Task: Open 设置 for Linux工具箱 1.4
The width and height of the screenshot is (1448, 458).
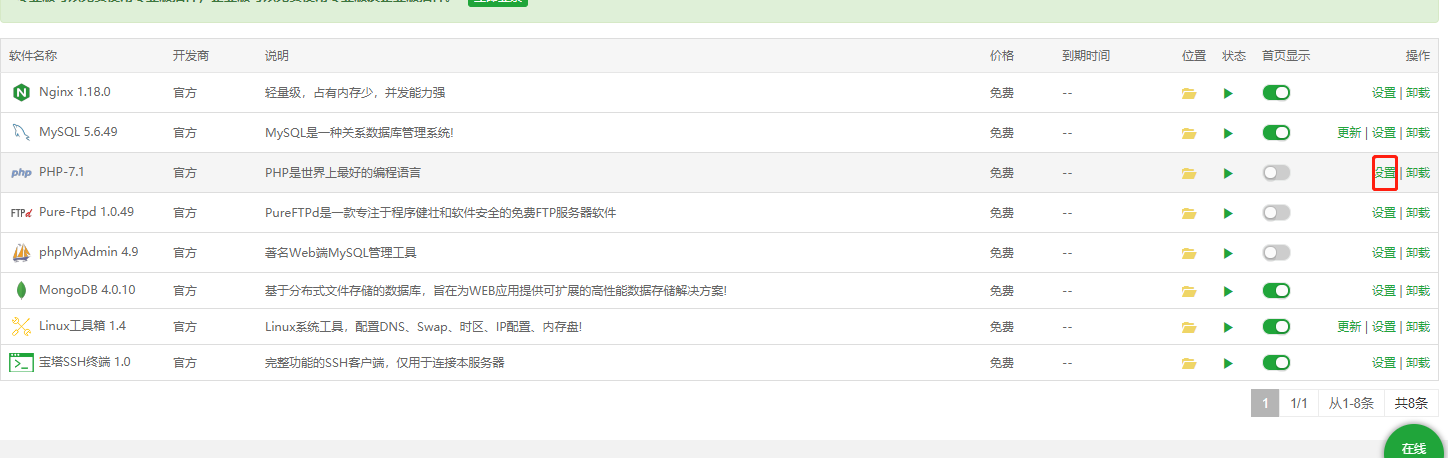Action: pyautogui.click(x=1384, y=326)
